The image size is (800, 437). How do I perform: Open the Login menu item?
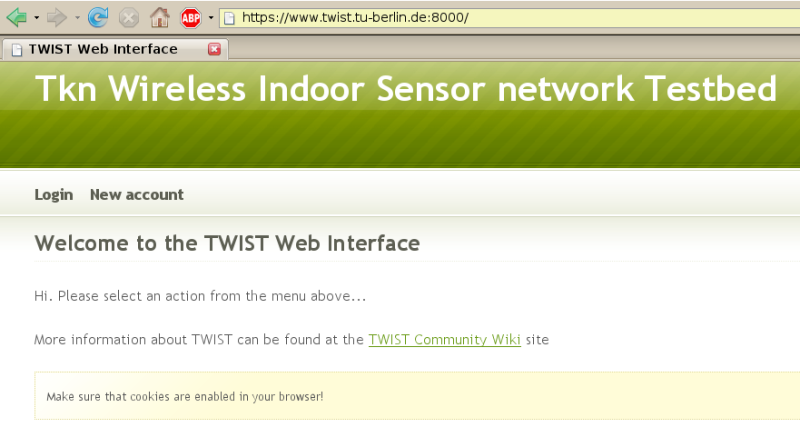[54, 195]
